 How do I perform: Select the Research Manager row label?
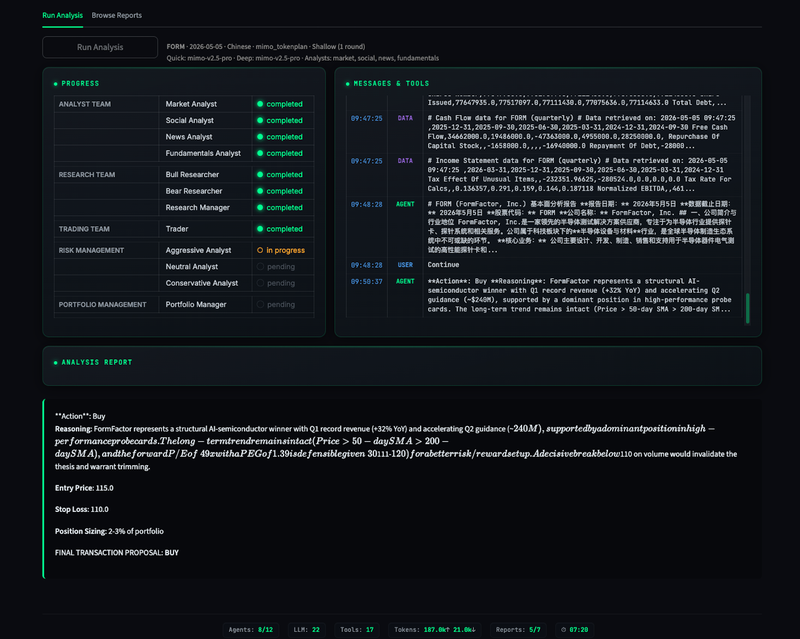197,207
